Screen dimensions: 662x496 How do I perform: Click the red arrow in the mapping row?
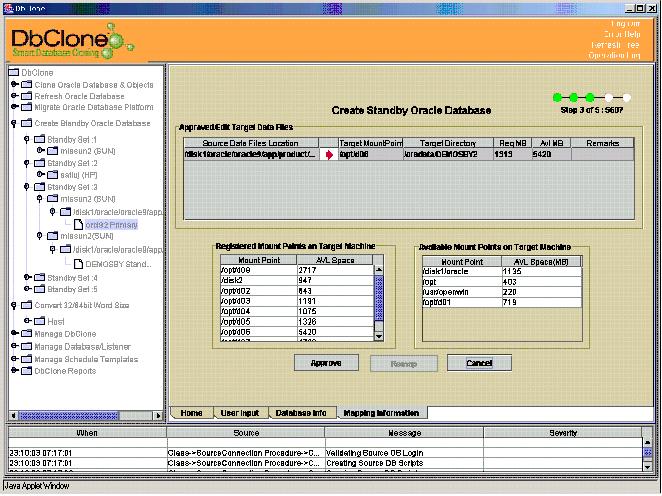(x=329, y=155)
